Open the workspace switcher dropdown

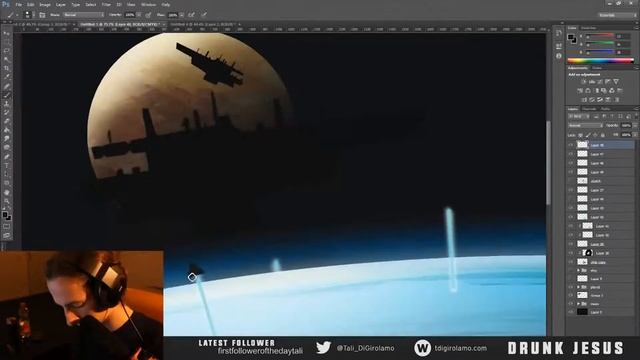pos(617,15)
